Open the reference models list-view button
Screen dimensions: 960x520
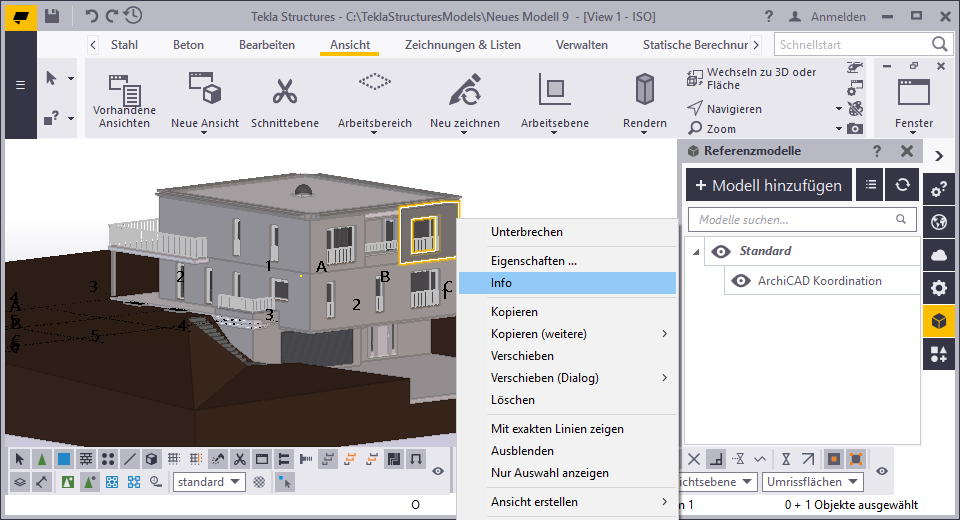[x=870, y=185]
